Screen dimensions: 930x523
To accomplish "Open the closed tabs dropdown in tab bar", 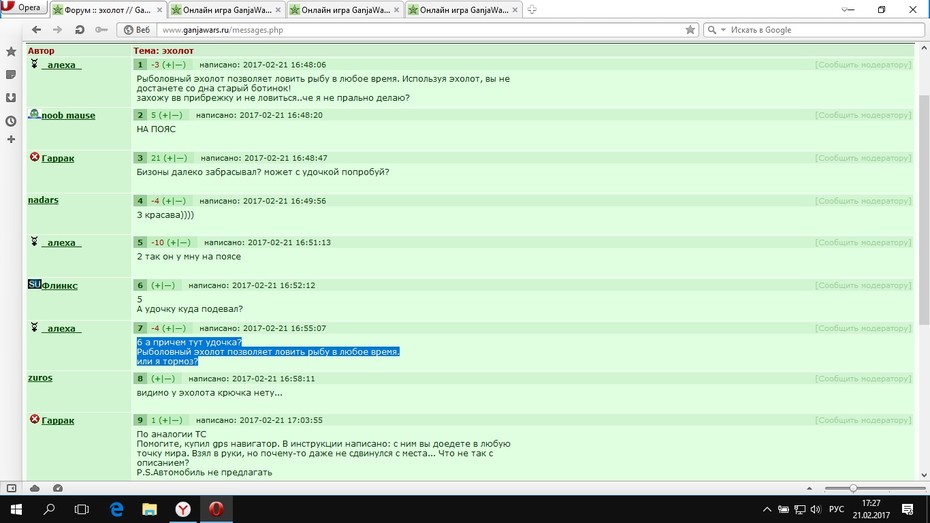I will point(848,9).
